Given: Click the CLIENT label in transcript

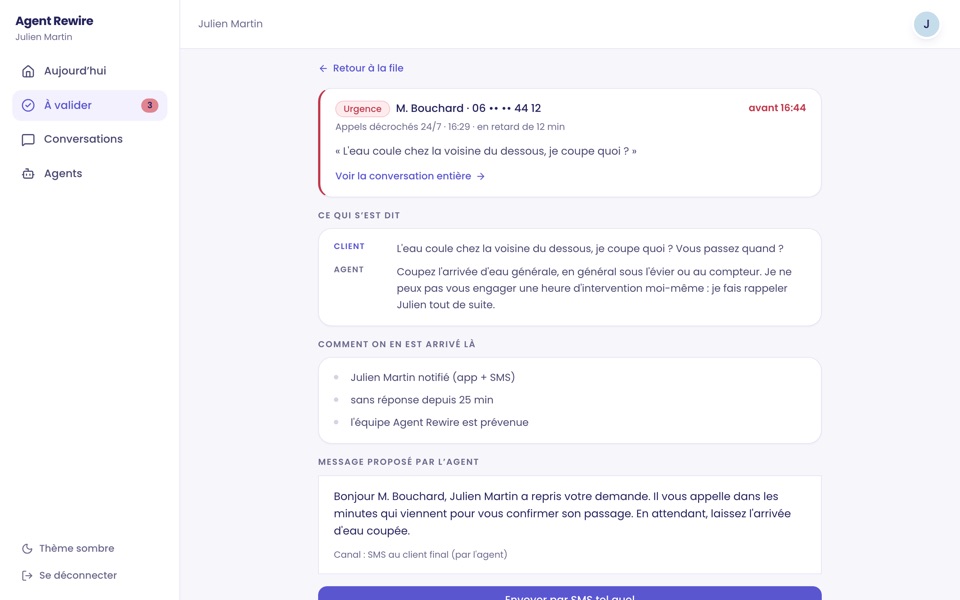Looking at the screenshot, I should point(349,246).
